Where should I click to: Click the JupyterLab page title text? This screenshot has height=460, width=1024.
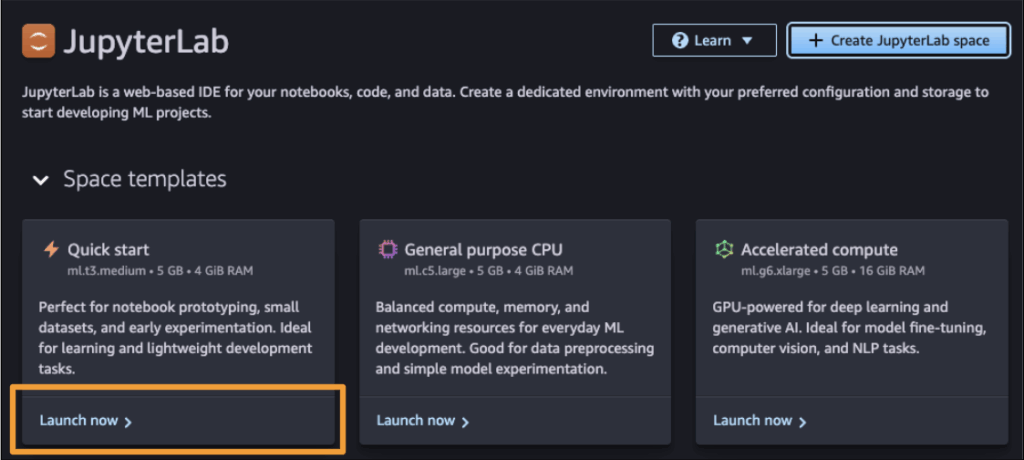click(x=146, y=42)
